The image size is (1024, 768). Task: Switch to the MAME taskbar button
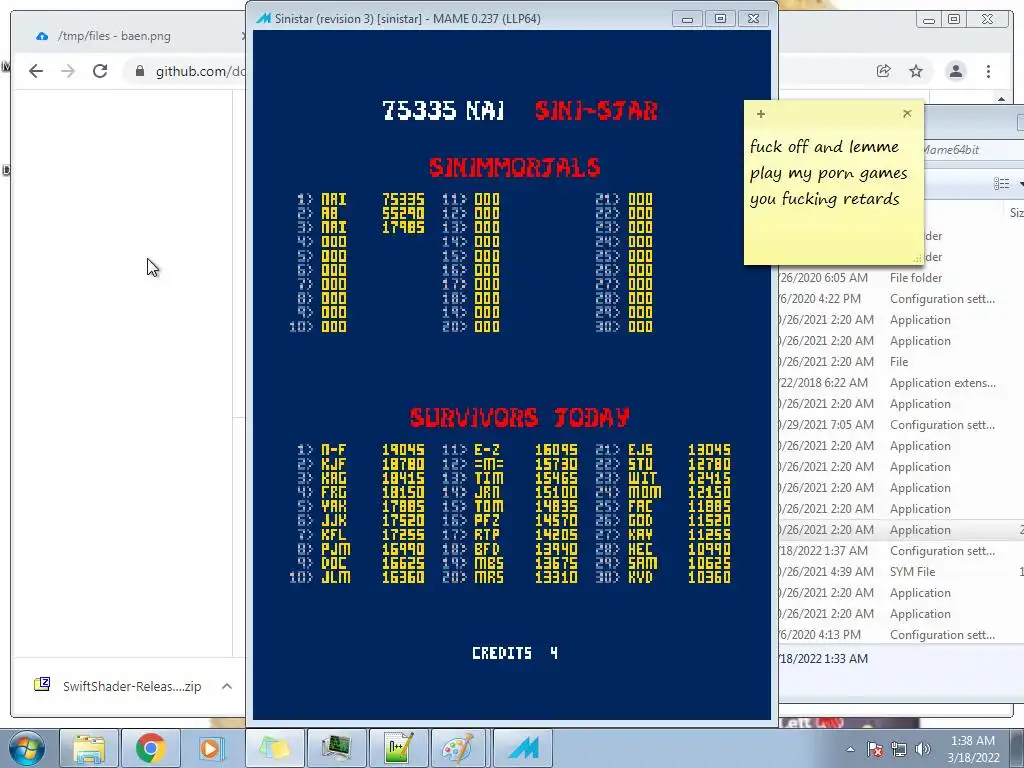(x=522, y=748)
